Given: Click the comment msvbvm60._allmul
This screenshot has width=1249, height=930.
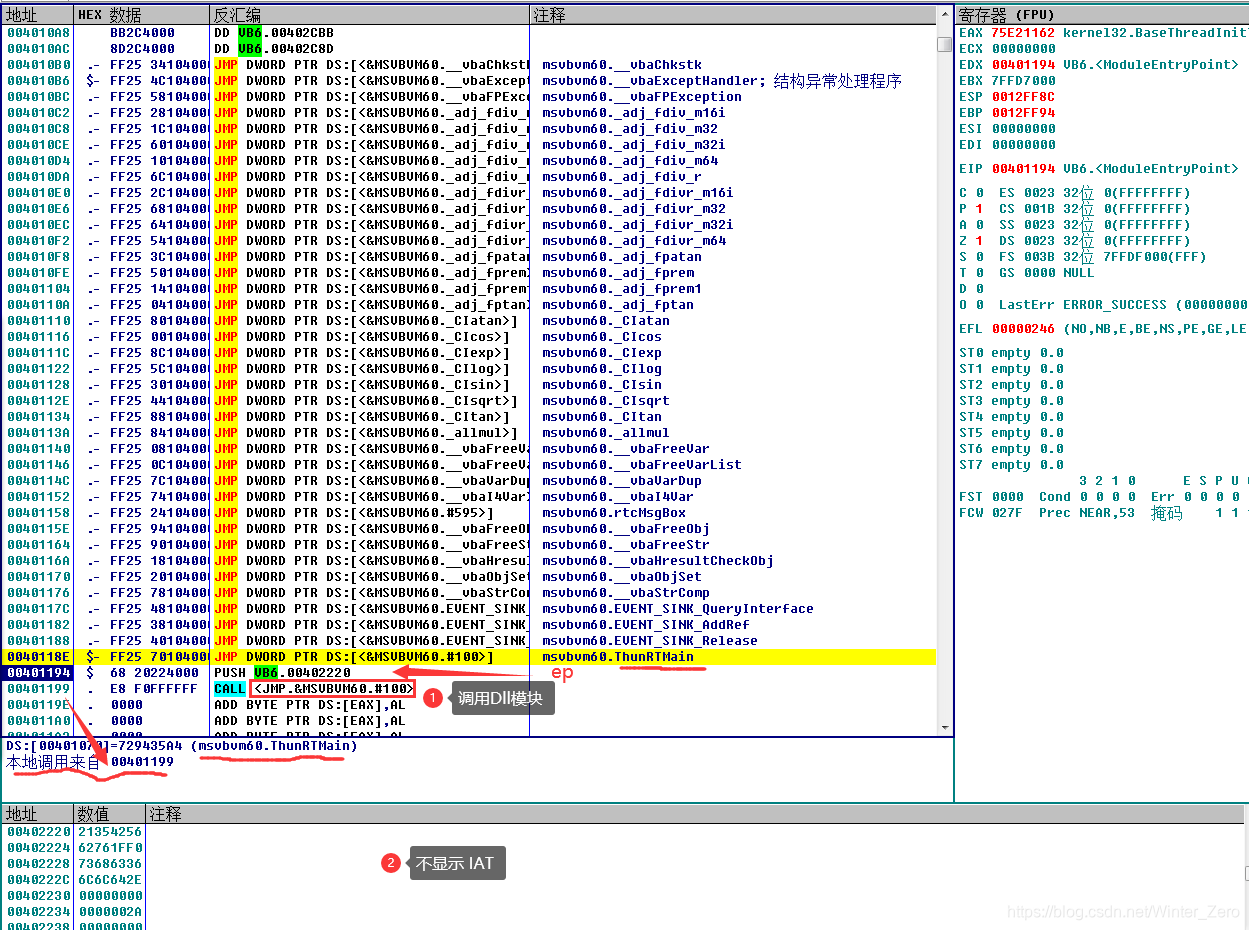Looking at the screenshot, I should (606, 433).
